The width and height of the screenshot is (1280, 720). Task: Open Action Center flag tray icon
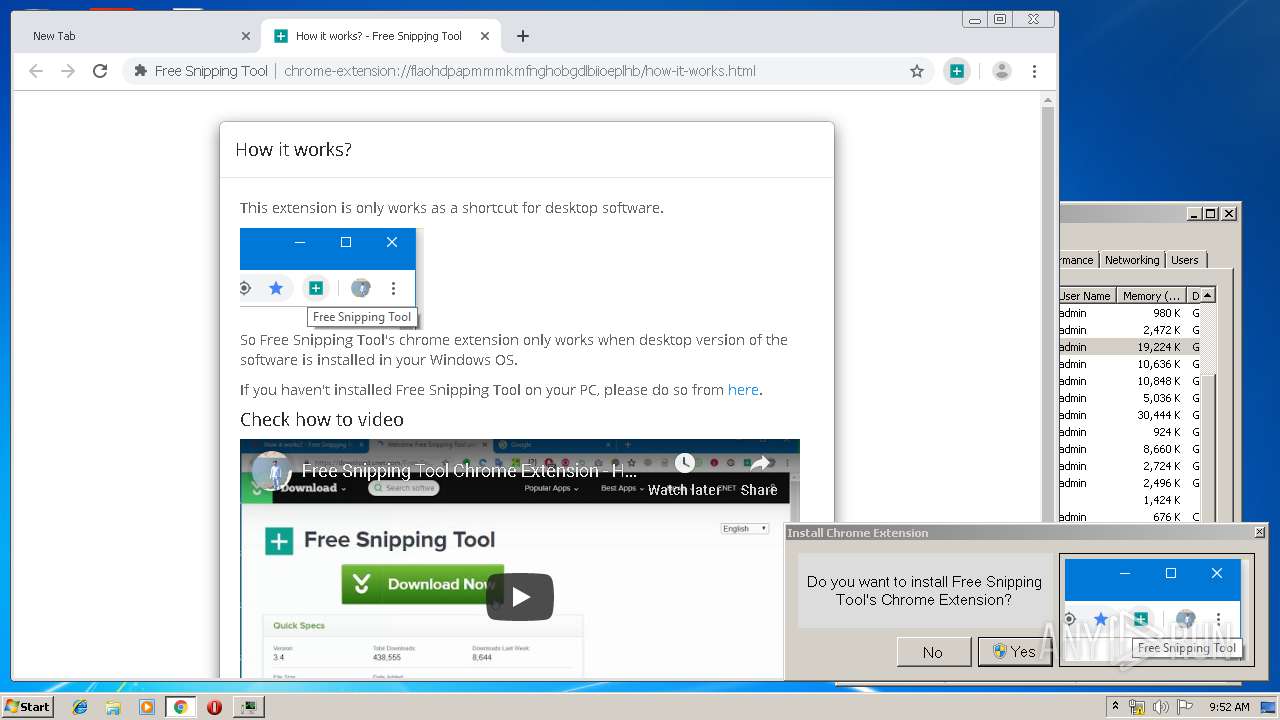tap(1185, 707)
